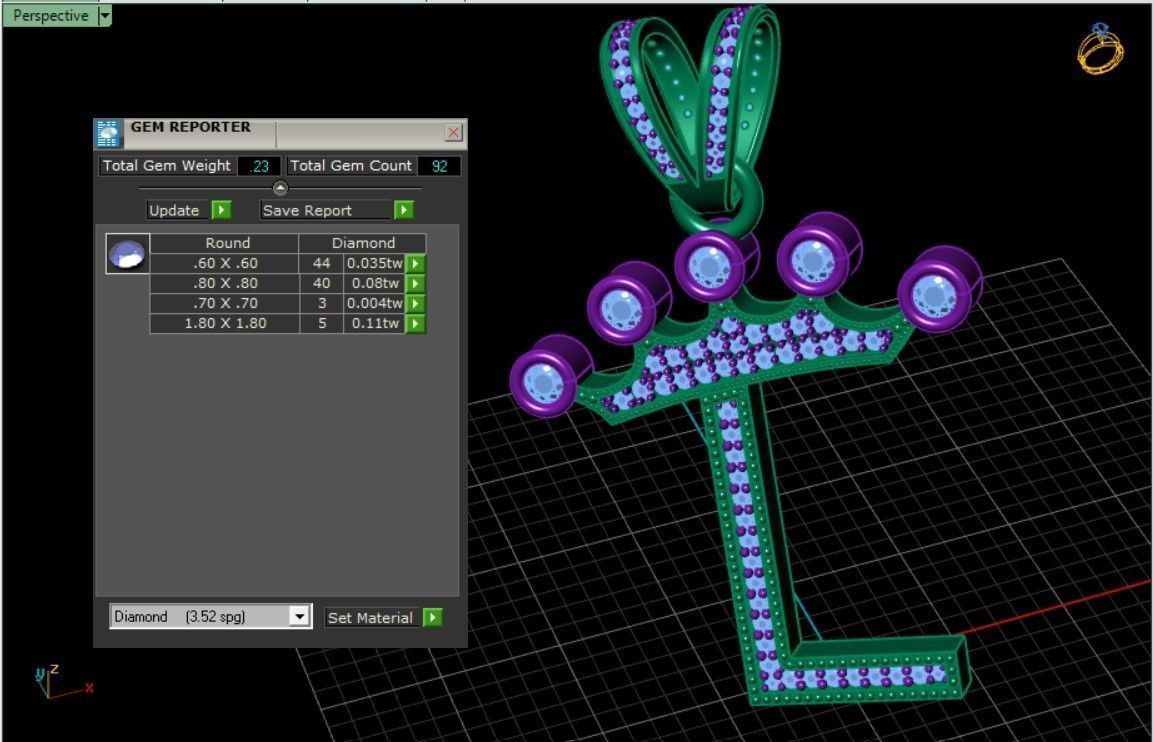Click the green arrow next to Save Report
Image resolution: width=1153 pixels, height=742 pixels.
tap(404, 210)
